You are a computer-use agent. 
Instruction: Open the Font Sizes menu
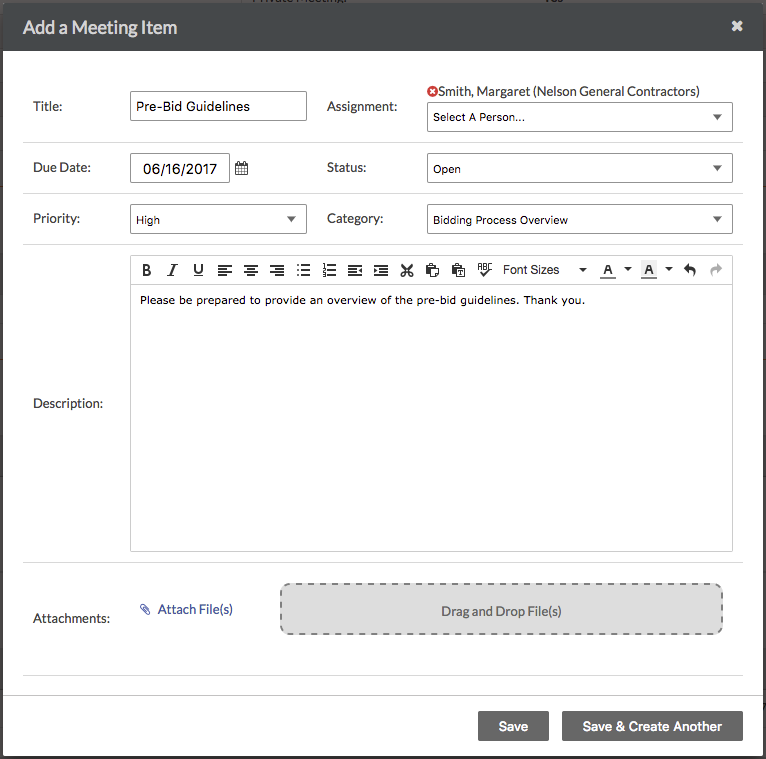tap(544, 270)
